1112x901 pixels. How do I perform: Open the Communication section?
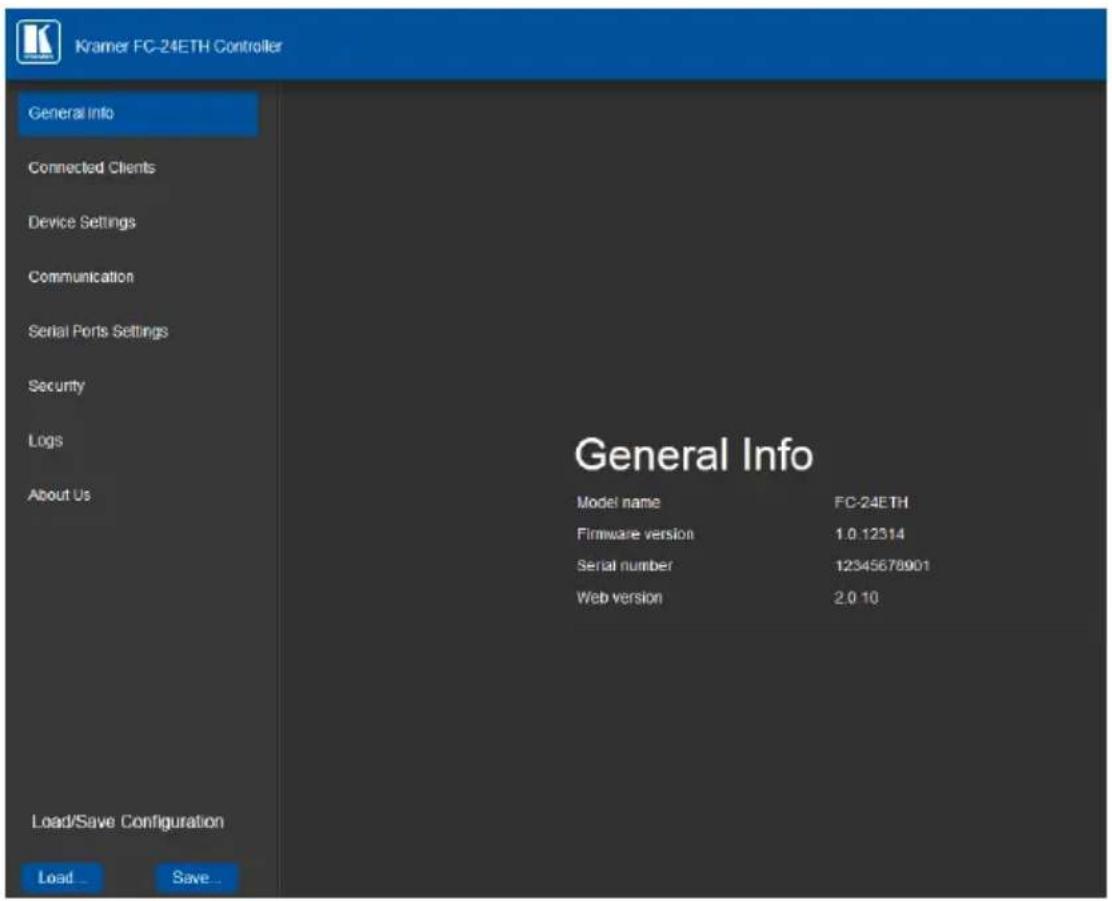pos(81,277)
